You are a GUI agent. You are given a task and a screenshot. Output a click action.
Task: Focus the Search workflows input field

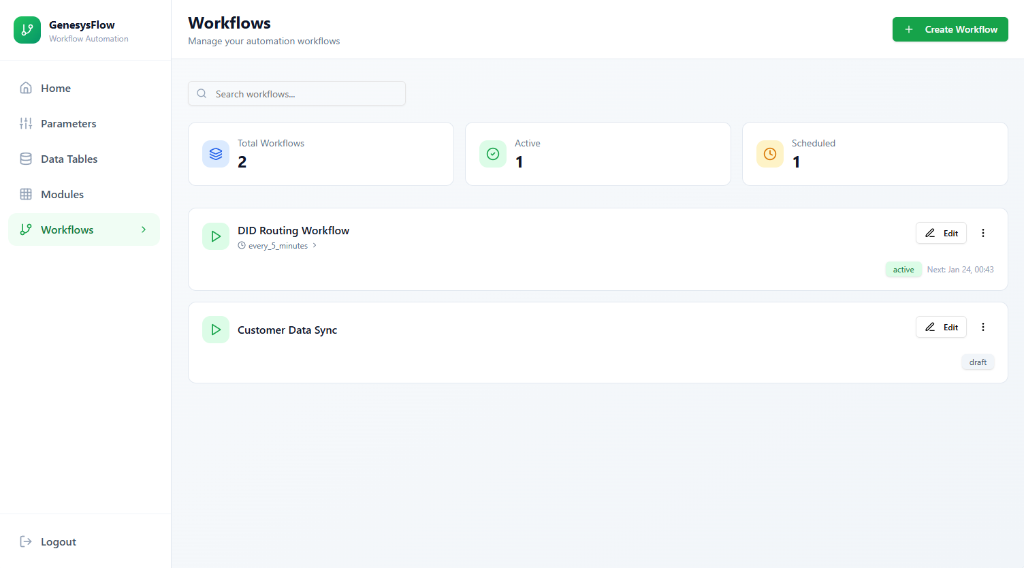(297, 94)
